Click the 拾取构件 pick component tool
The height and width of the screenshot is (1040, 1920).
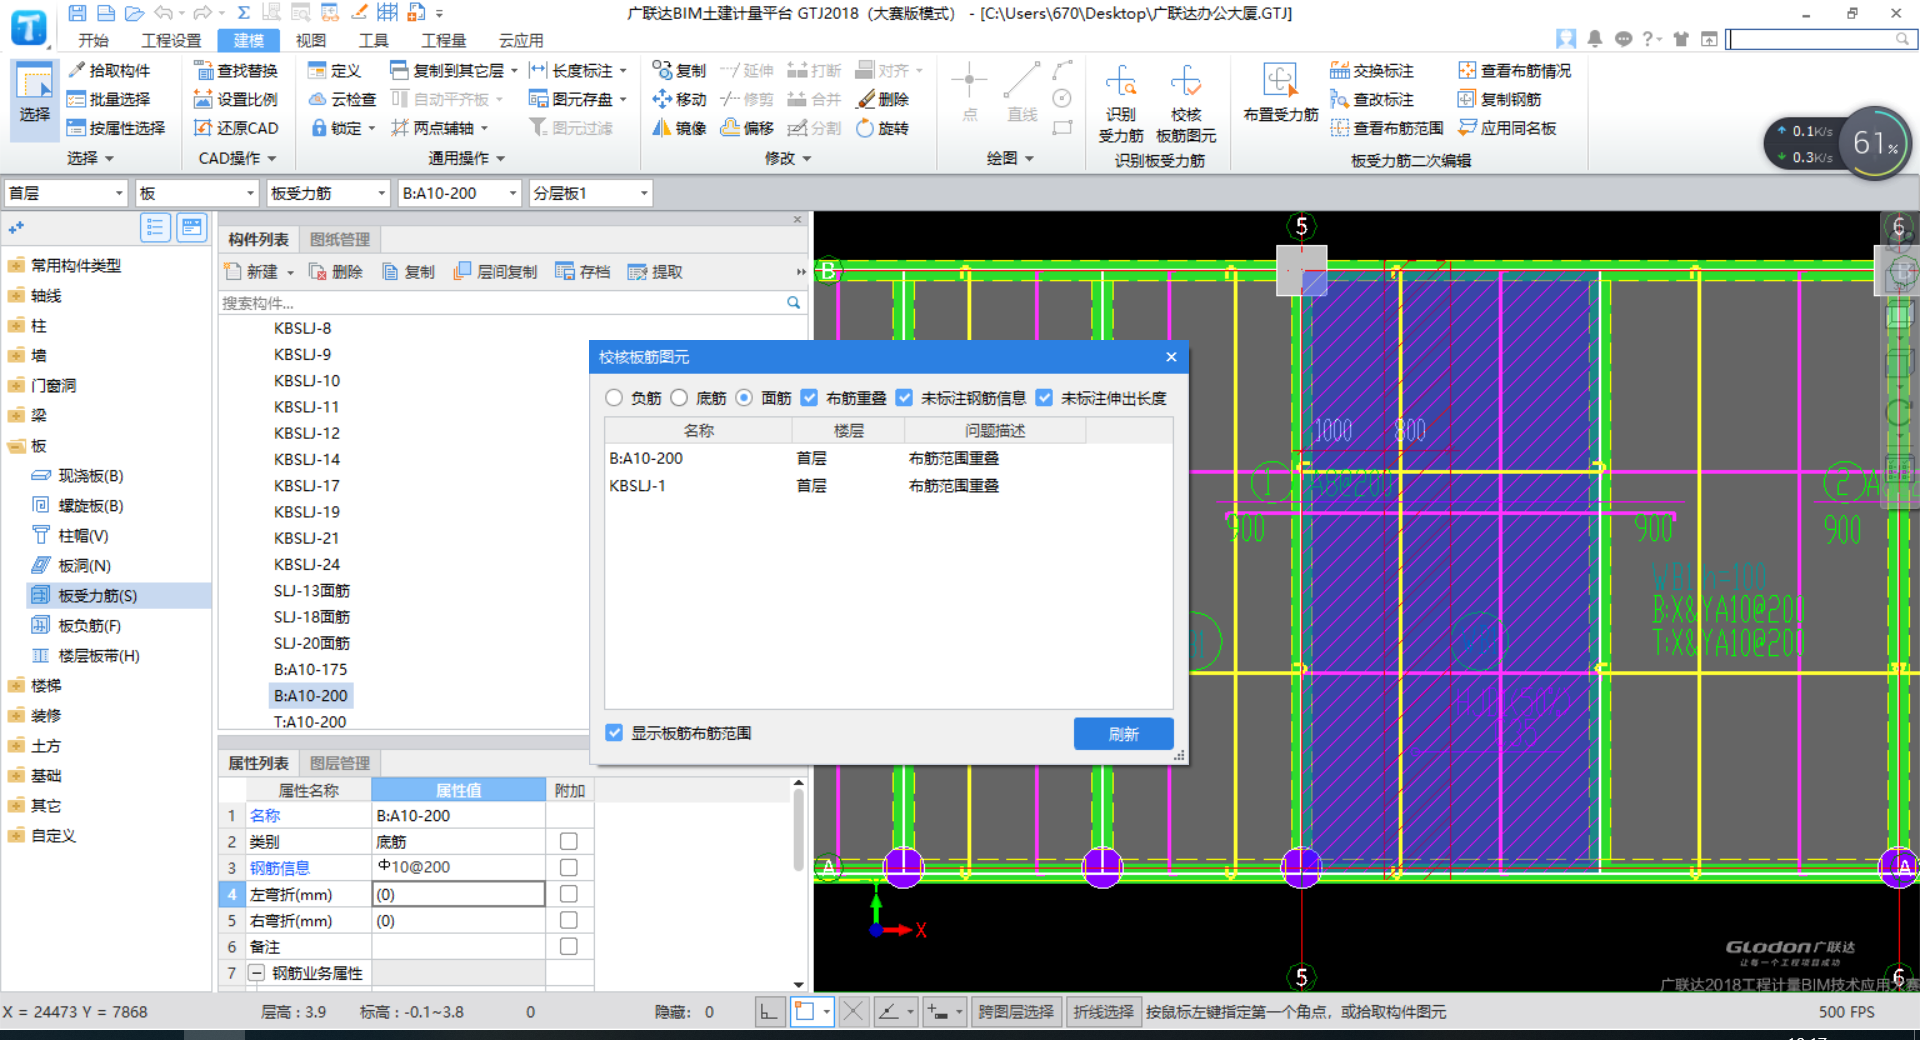tap(110, 70)
